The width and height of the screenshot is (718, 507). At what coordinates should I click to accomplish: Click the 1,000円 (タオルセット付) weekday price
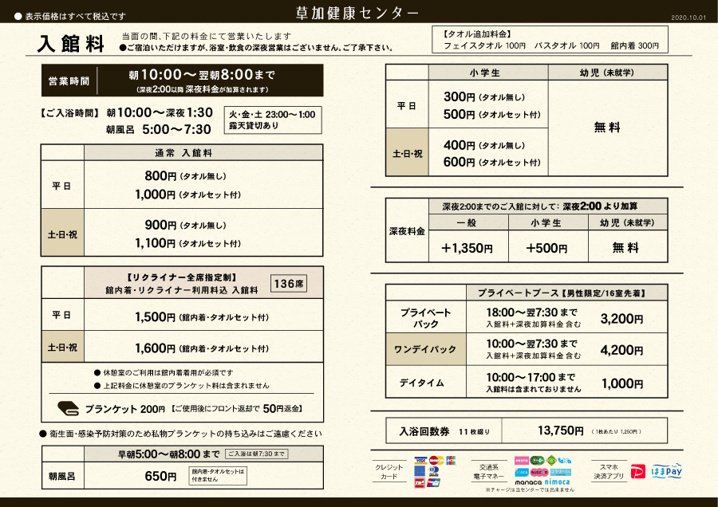point(188,194)
